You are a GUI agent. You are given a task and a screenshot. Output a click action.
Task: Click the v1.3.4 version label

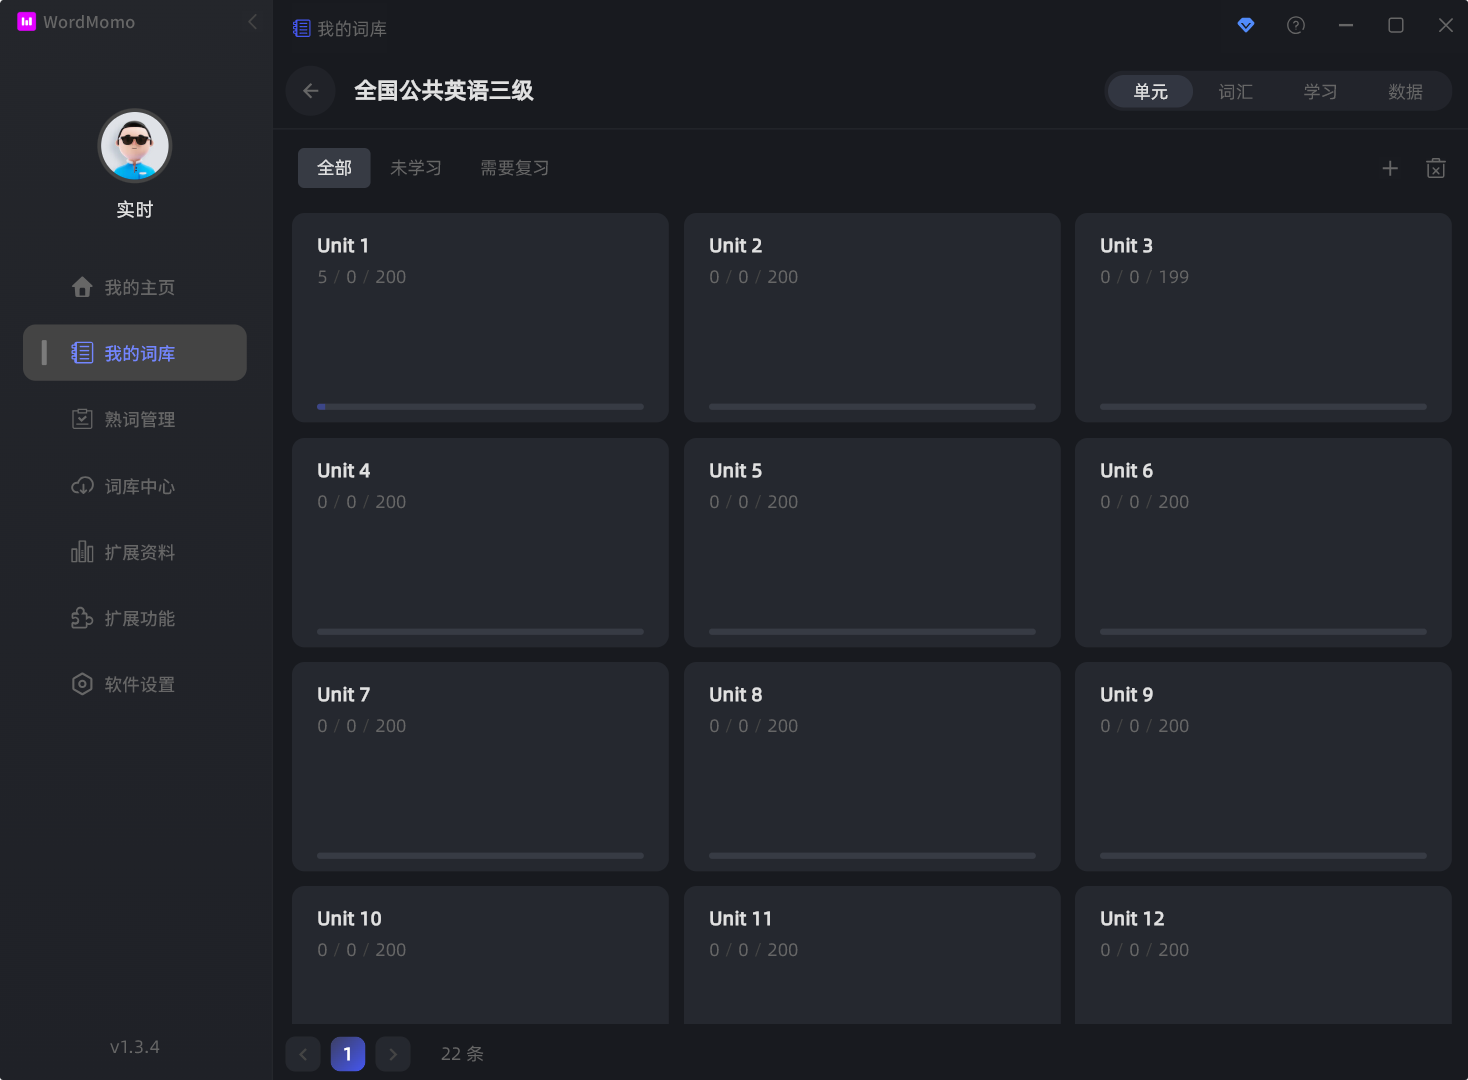coord(135,1047)
